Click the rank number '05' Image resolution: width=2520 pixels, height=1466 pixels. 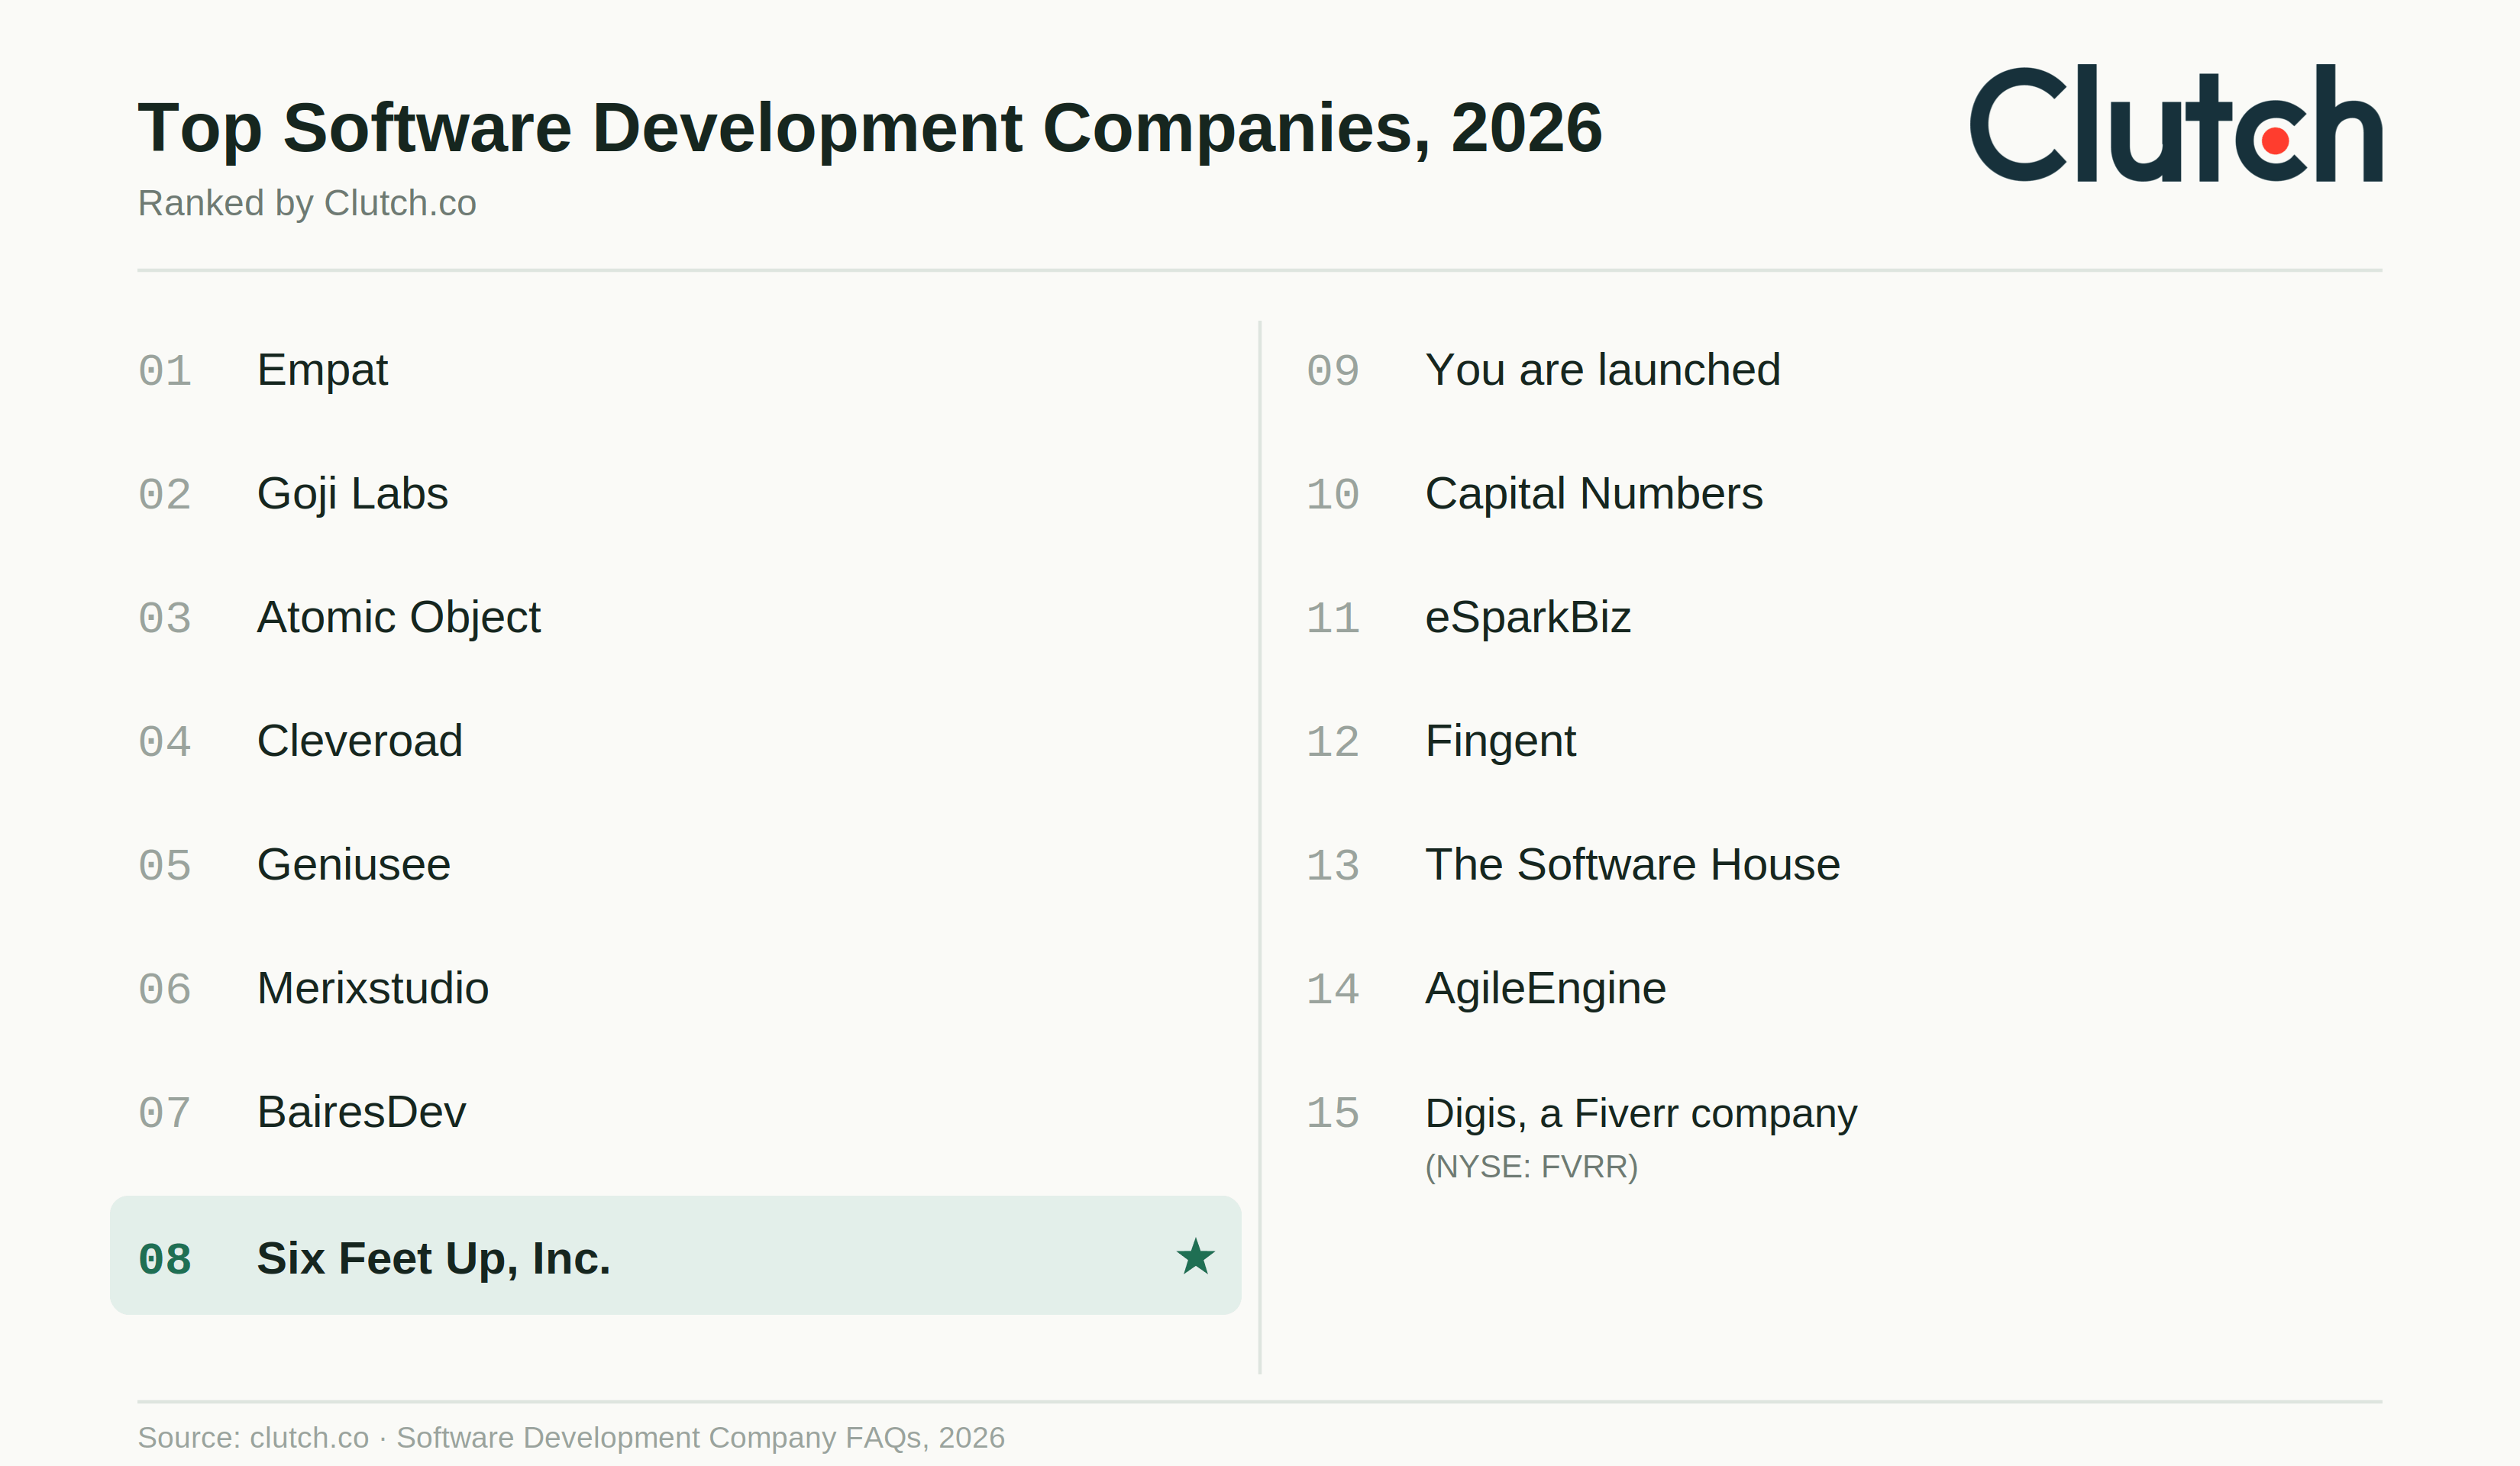click(165, 866)
